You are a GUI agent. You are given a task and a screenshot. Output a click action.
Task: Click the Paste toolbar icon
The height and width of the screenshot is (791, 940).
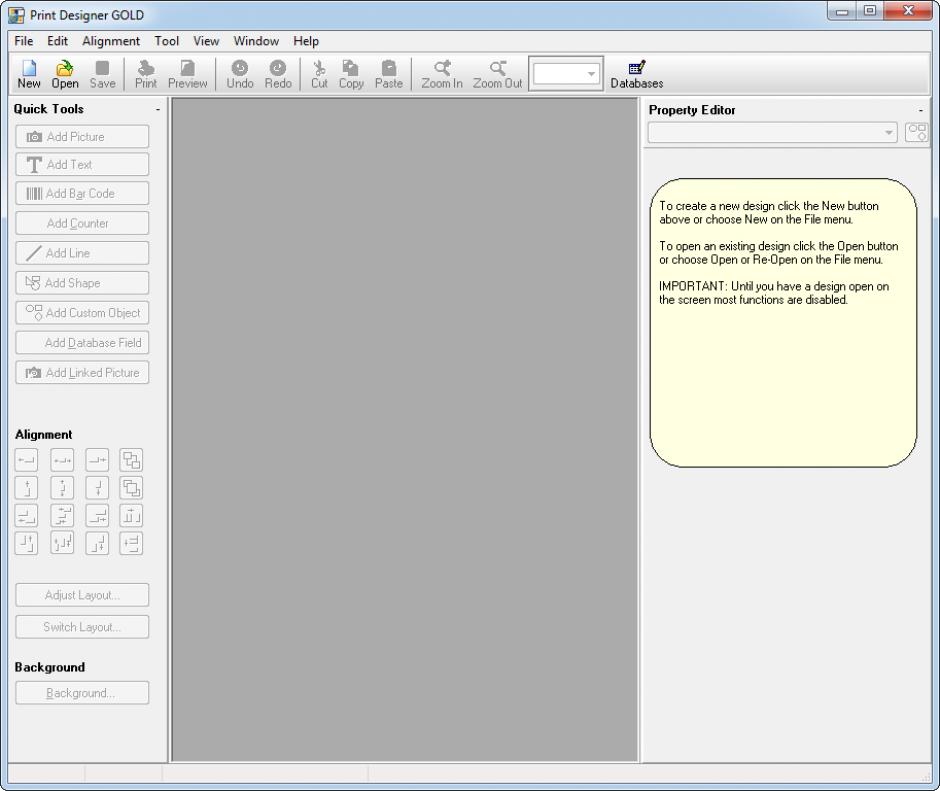click(x=388, y=74)
